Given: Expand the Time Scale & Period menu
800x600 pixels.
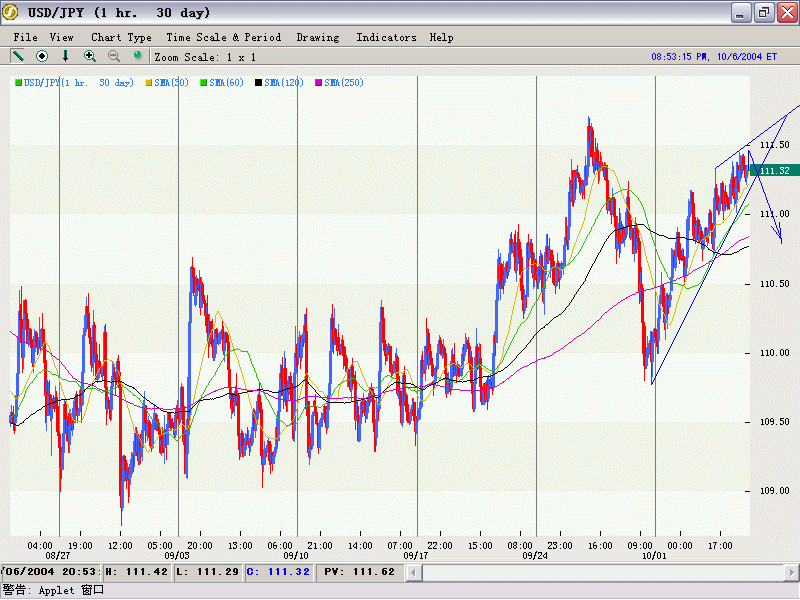Looking at the screenshot, I should coord(223,37).
